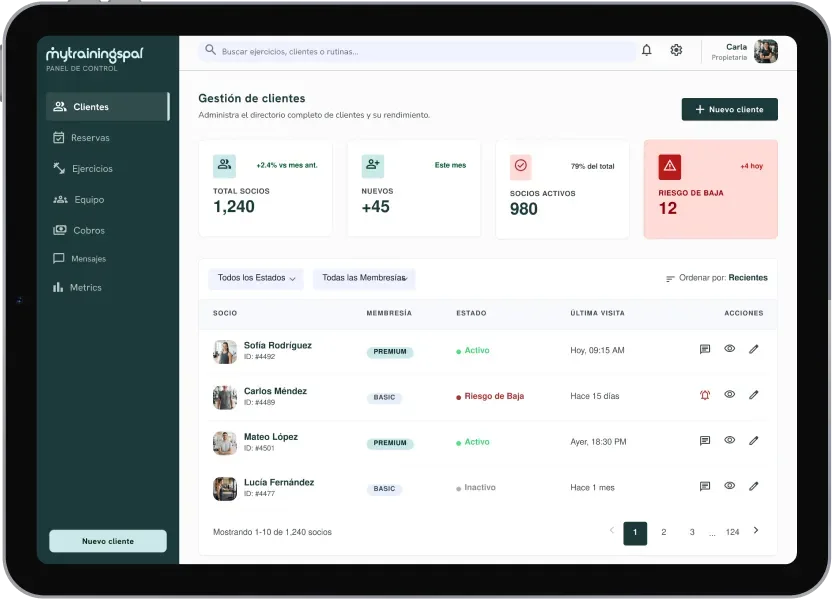Click the search field for ejercicios and clientes
Image resolution: width=832 pixels, height=599 pixels.
[x=417, y=51]
